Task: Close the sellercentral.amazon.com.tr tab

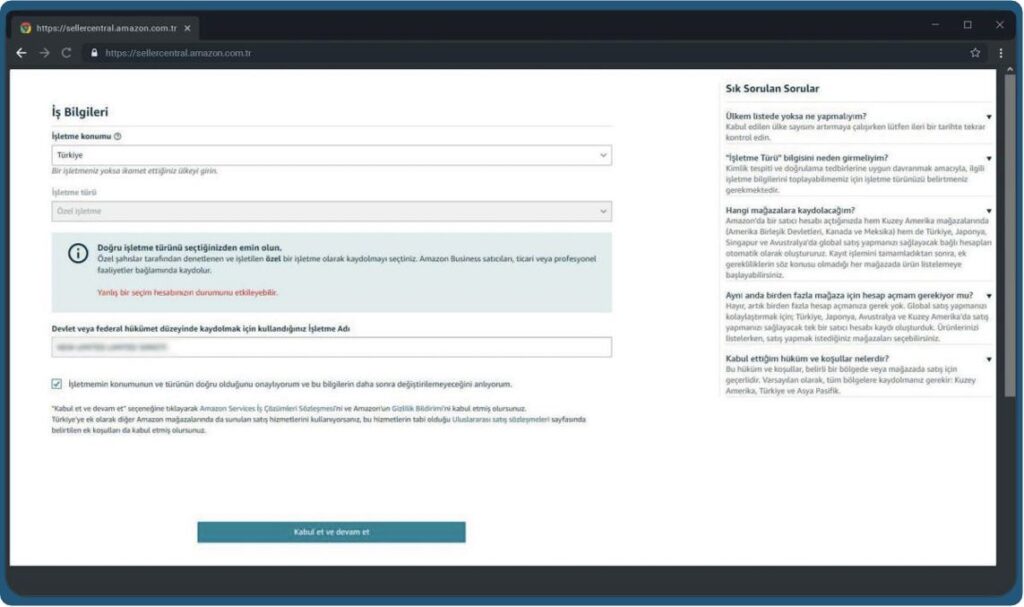Action: point(187,28)
